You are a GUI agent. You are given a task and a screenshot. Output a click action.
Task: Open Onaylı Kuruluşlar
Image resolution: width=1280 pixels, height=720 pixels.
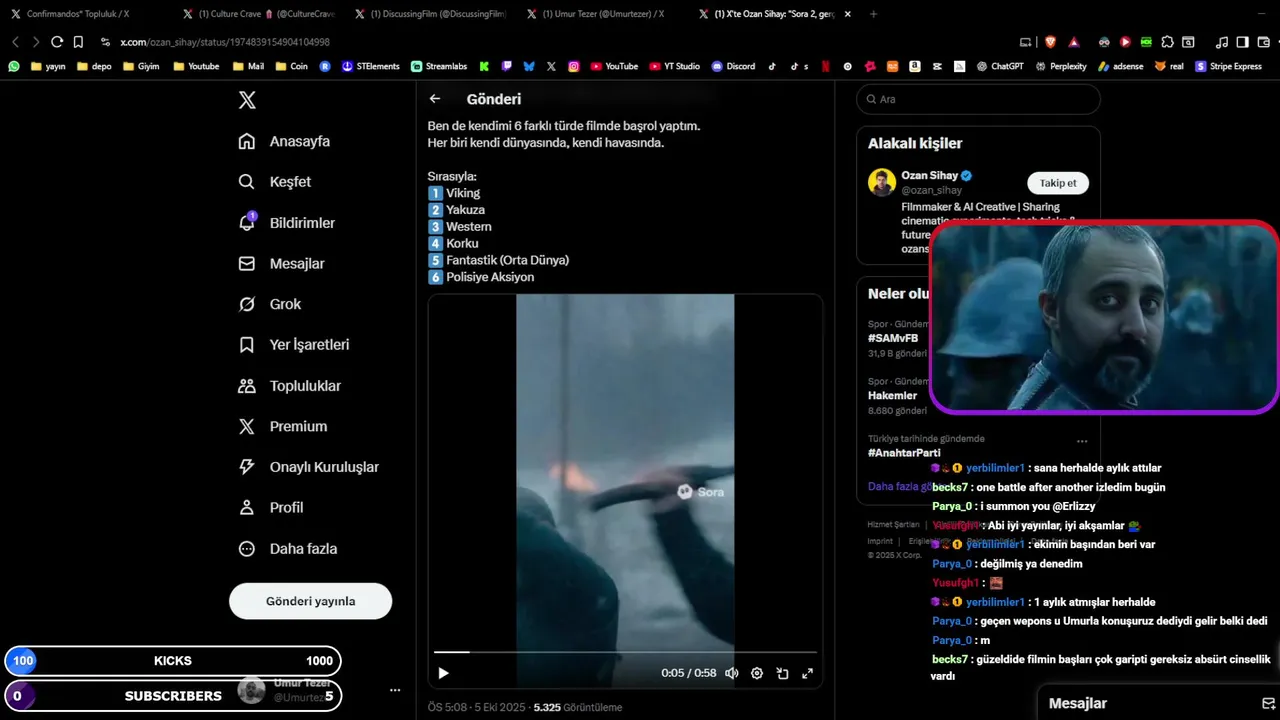point(308,467)
